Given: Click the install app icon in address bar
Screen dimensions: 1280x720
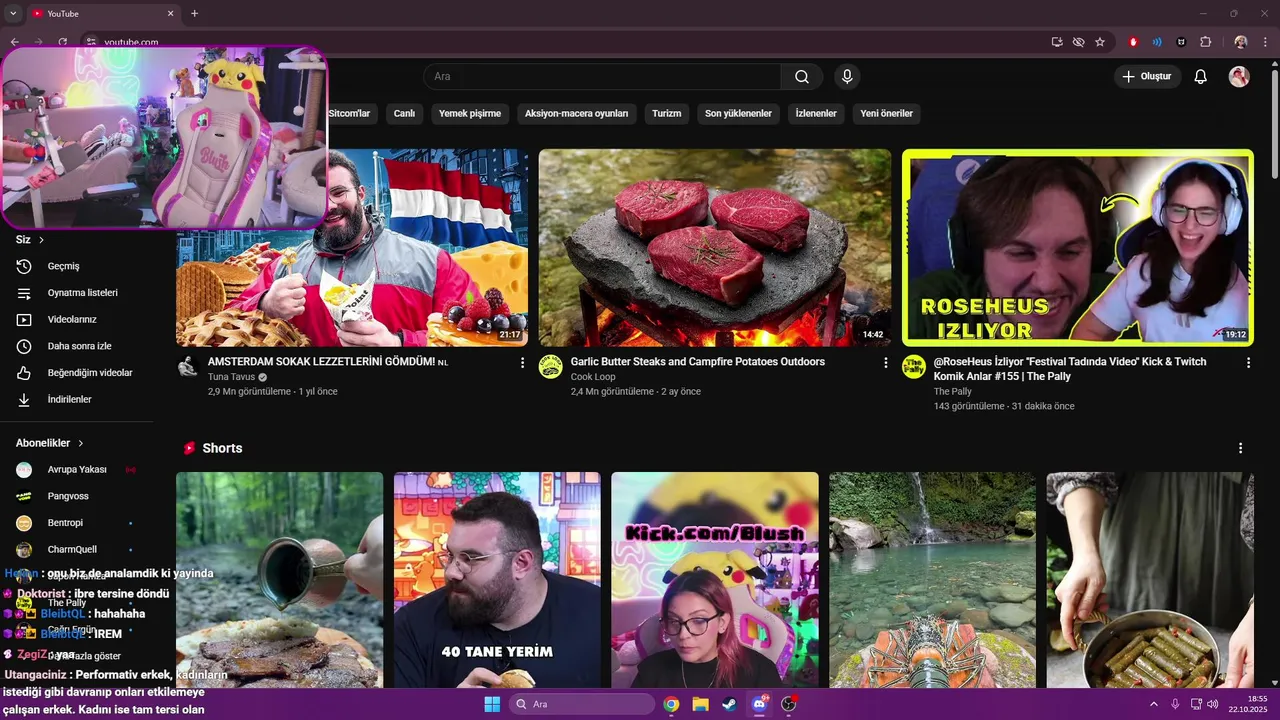Looking at the screenshot, I should click(x=1057, y=42).
